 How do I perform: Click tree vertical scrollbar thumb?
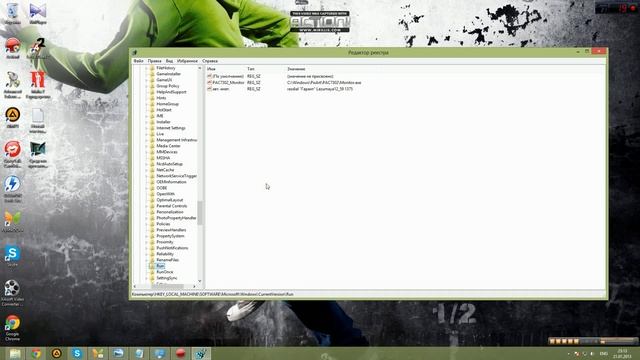(200, 213)
